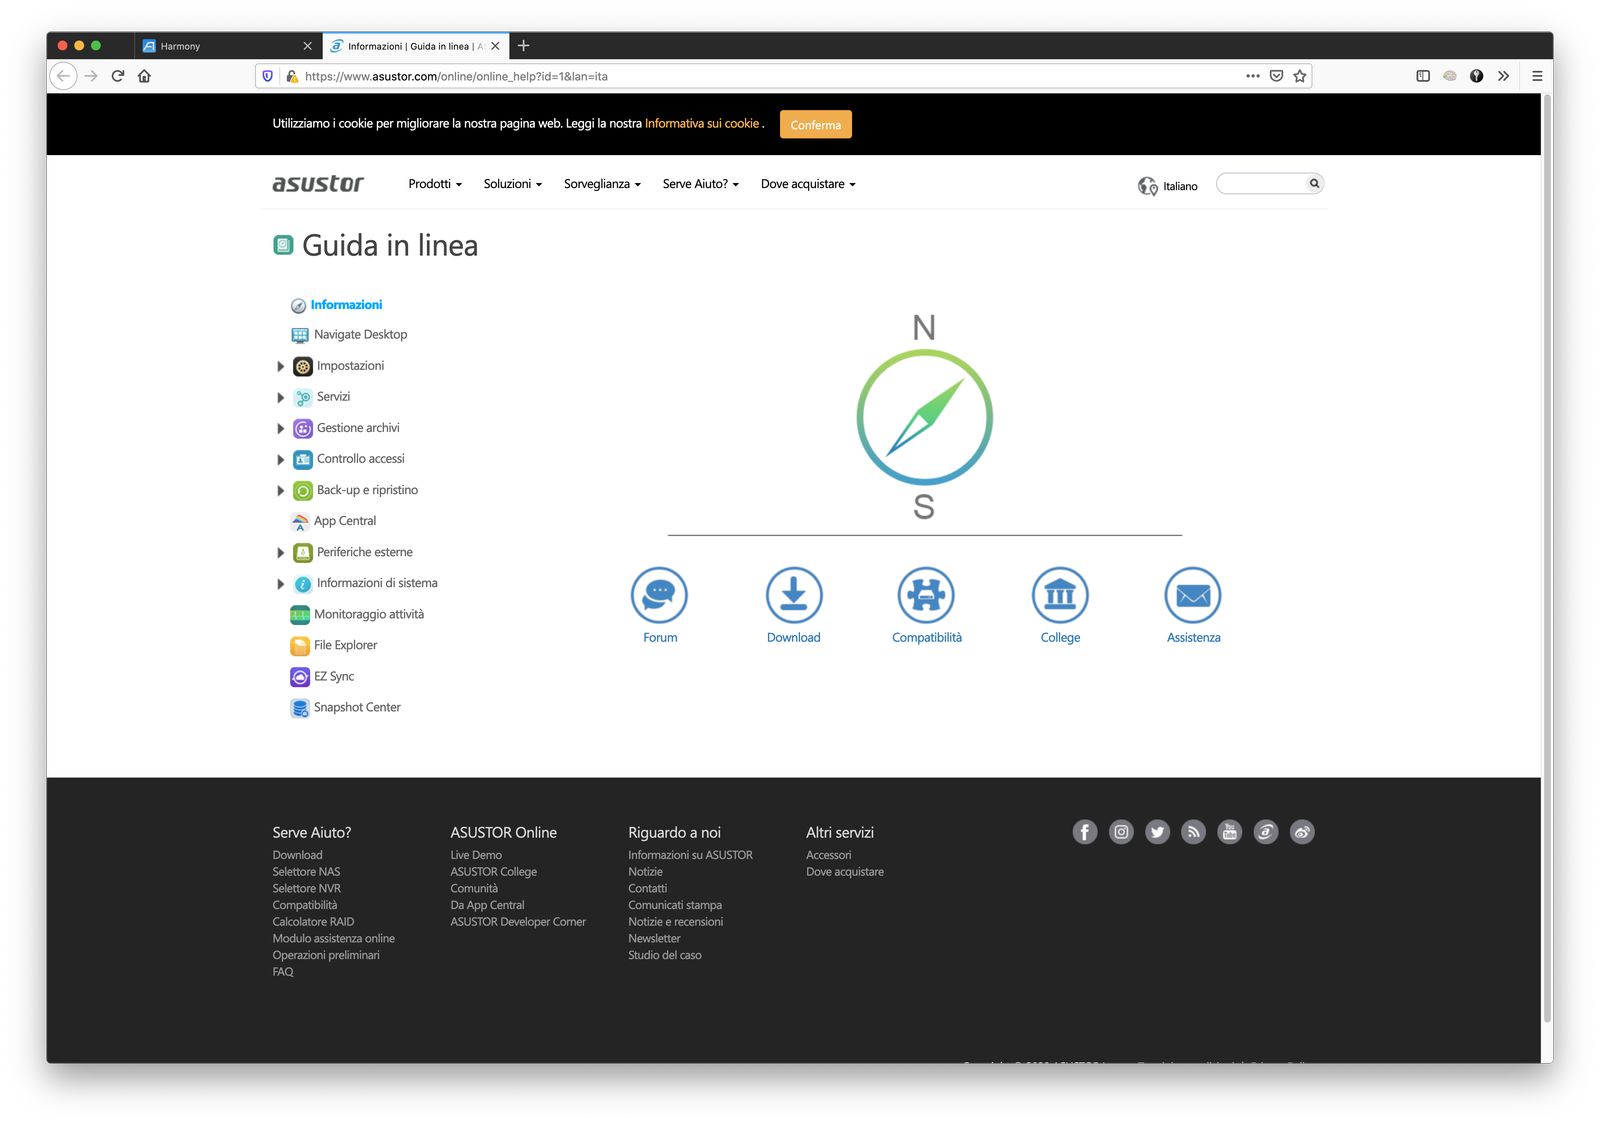Go to the browser home page
1600x1125 pixels.
144,76
